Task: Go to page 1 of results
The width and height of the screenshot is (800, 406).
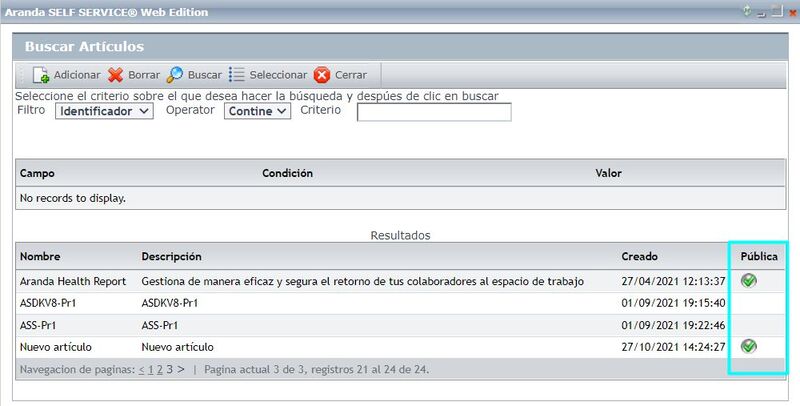Action: click(150, 369)
